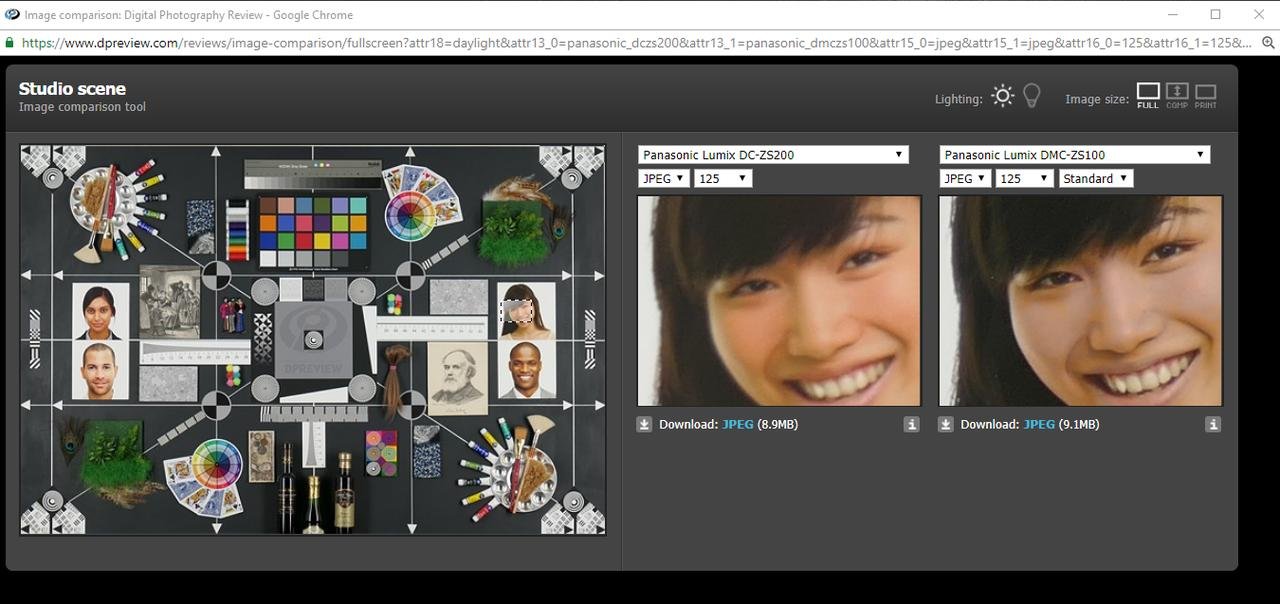Open the JPEG format dropdown for ZS100

963,178
